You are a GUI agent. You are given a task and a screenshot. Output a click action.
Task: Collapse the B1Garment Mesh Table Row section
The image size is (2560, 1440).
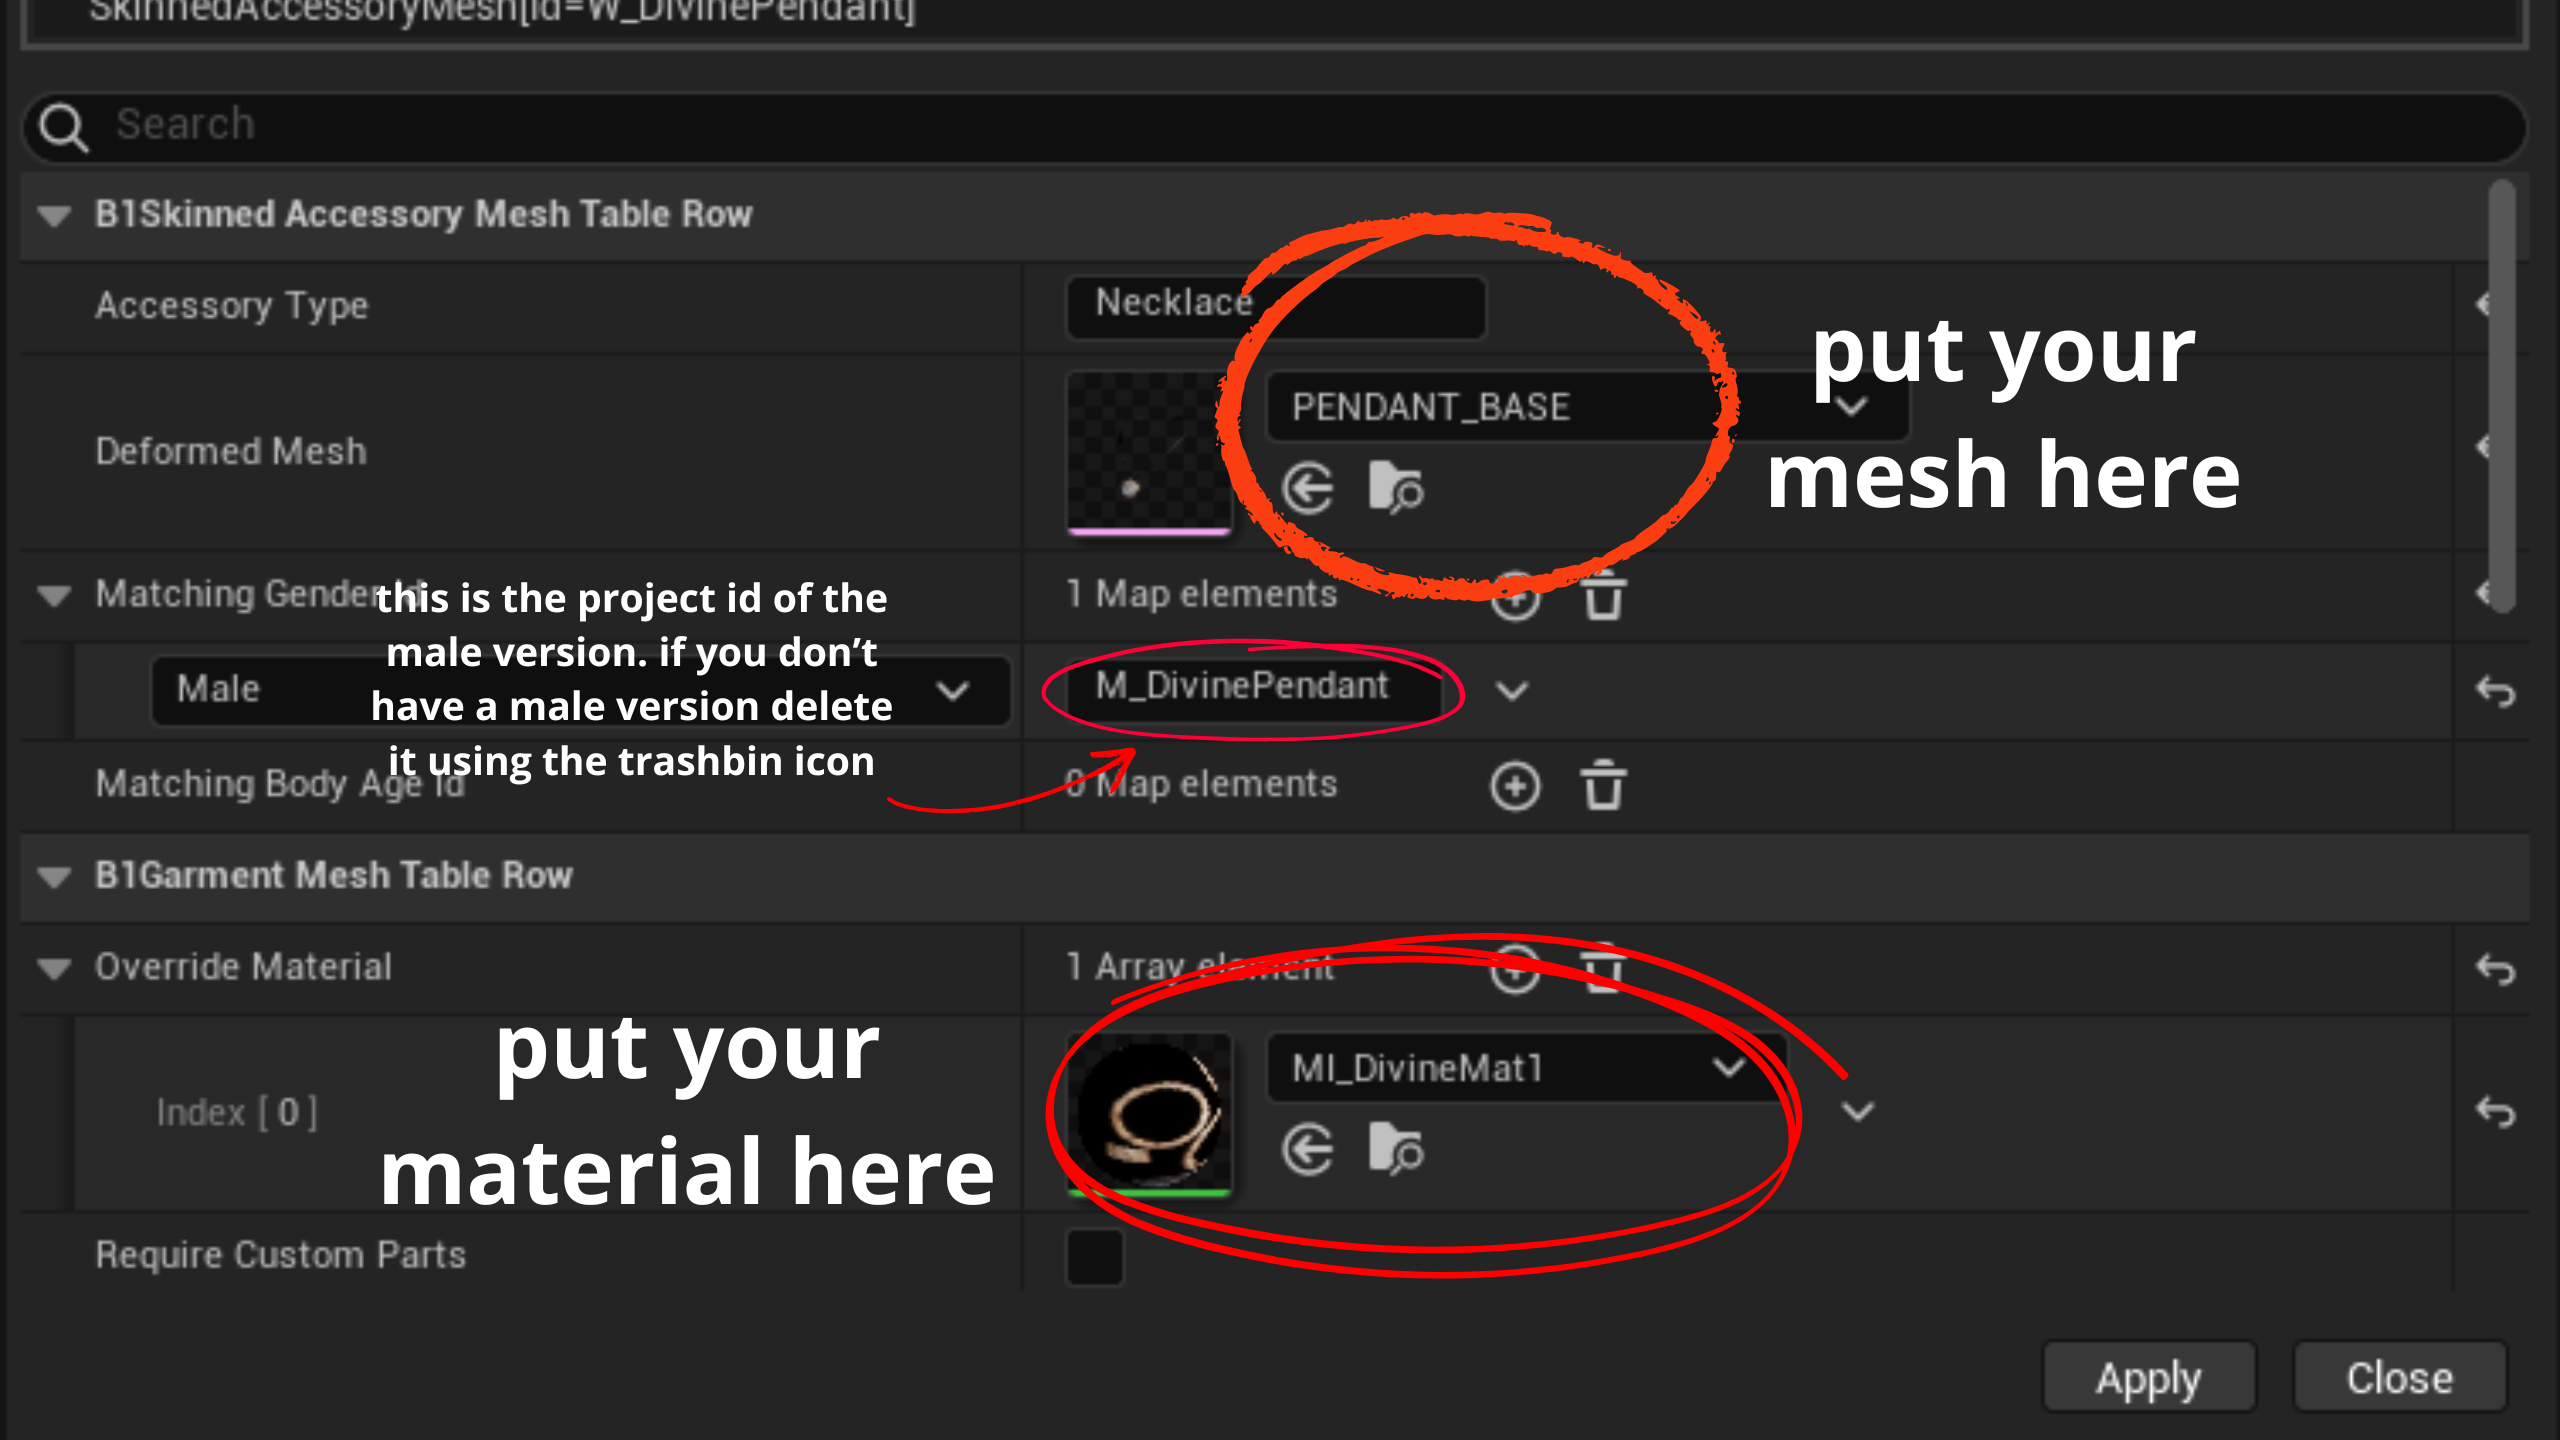54,877
